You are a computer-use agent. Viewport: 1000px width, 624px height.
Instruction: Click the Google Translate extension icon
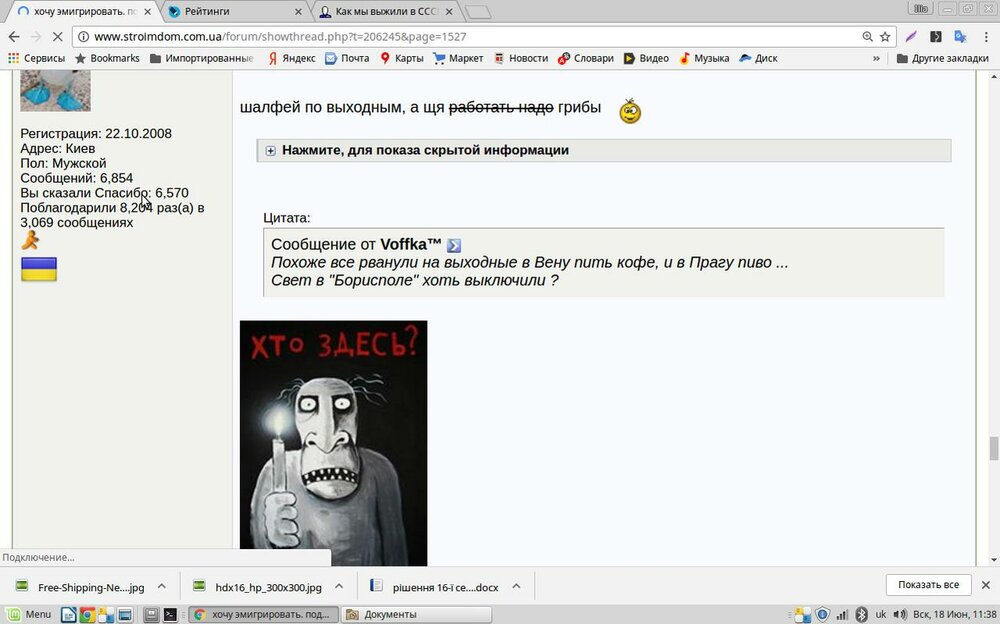coord(960,37)
